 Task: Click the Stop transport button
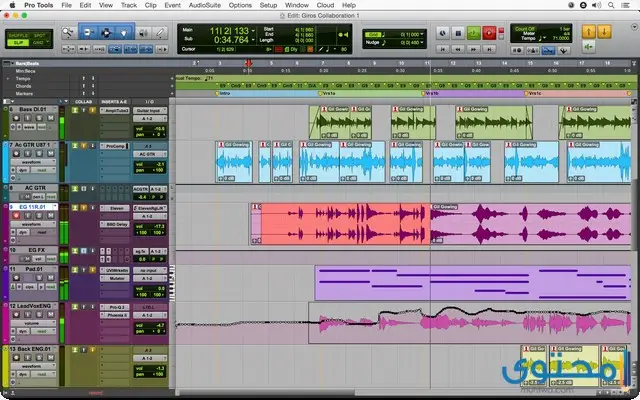458,33
